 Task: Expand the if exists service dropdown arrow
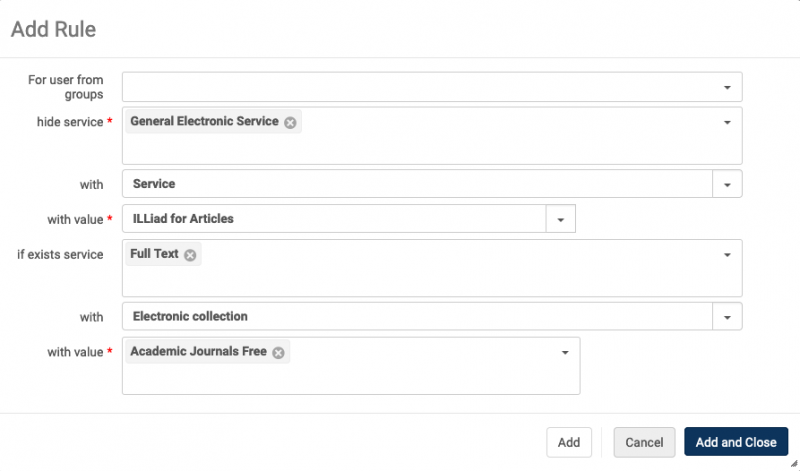727,255
